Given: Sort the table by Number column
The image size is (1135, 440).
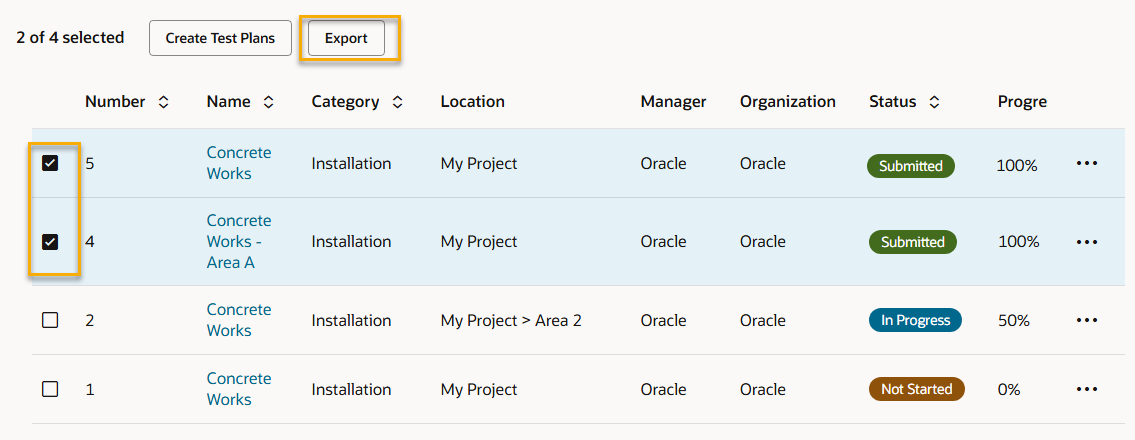Looking at the screenshot, I should click(x=163, y=102).
